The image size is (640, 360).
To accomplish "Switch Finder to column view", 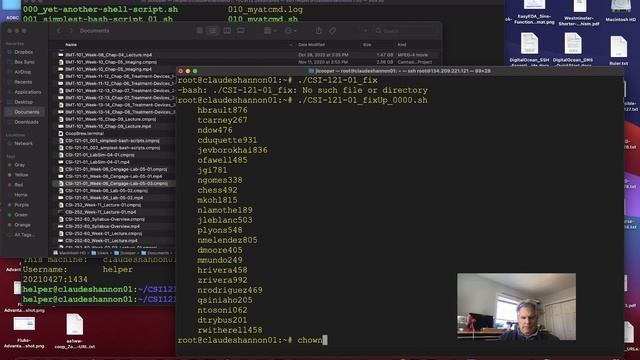I will point(227,31).
